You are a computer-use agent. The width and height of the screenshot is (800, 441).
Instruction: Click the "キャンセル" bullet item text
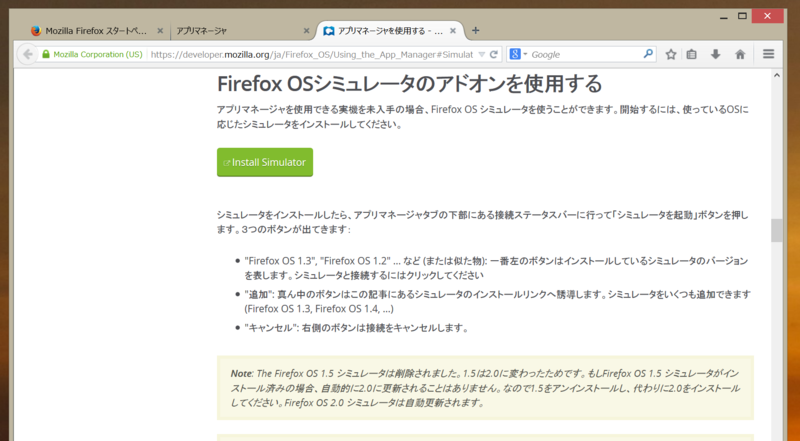[x=356, y=328]
